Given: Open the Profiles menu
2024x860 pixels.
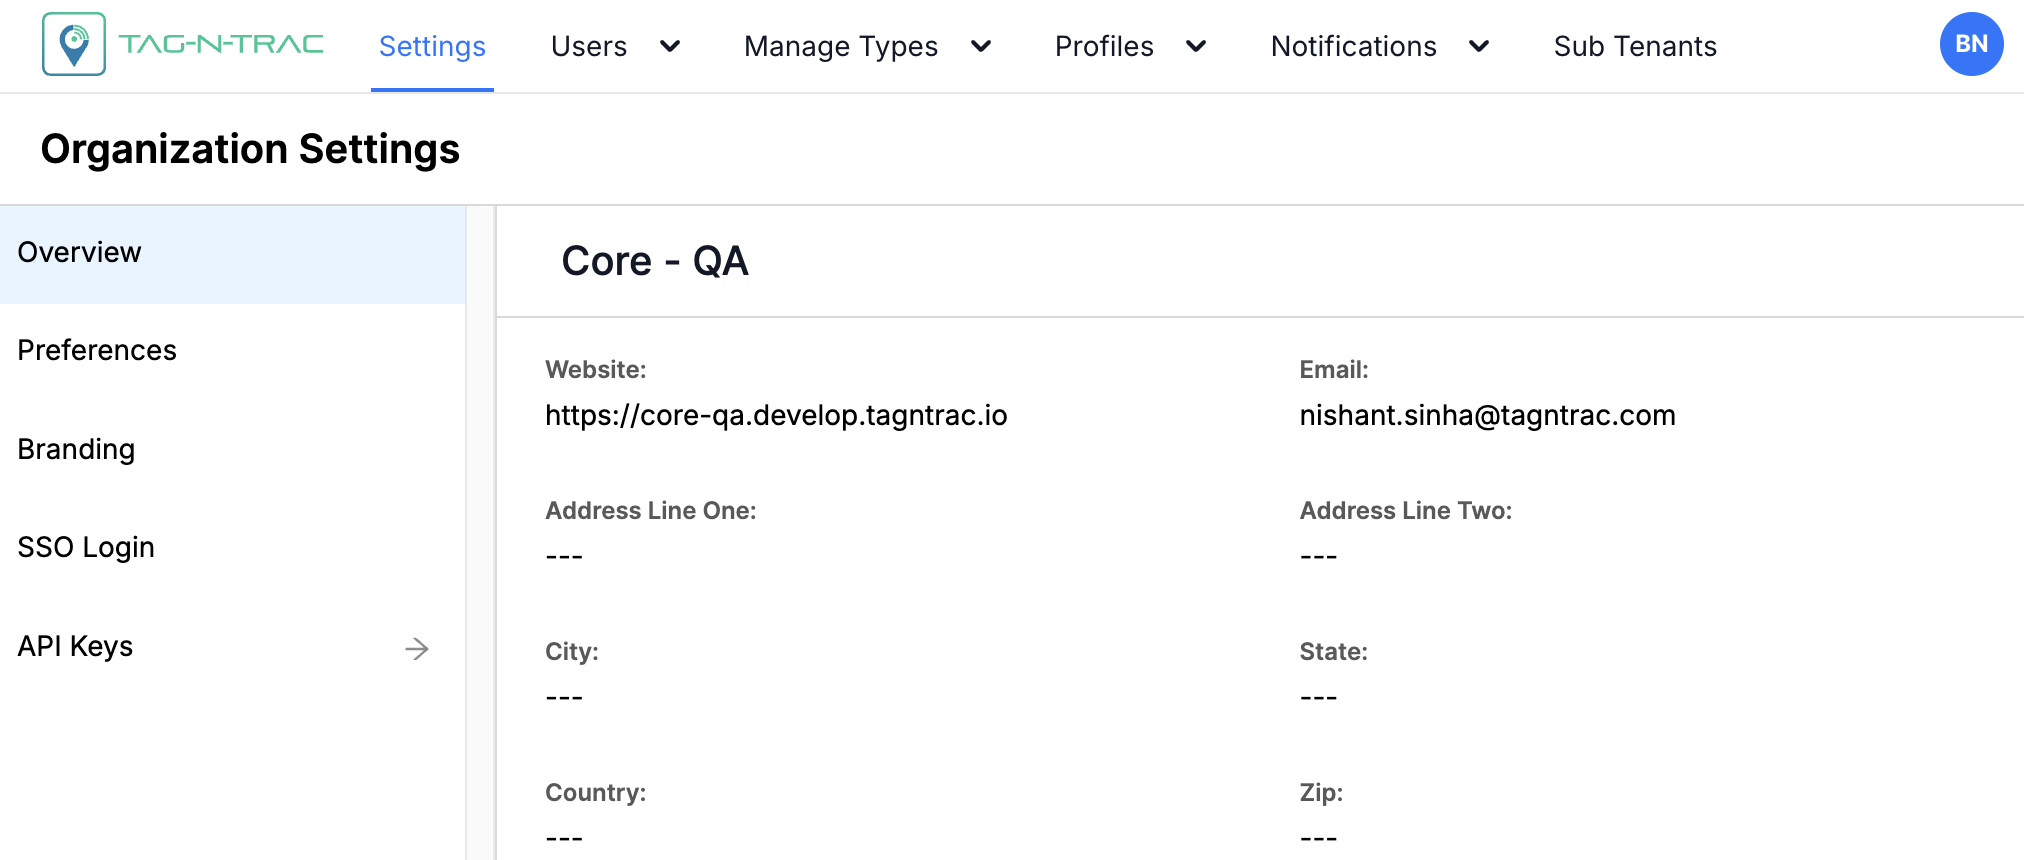Looking at the screenshot, I should tap(1104, 46).
